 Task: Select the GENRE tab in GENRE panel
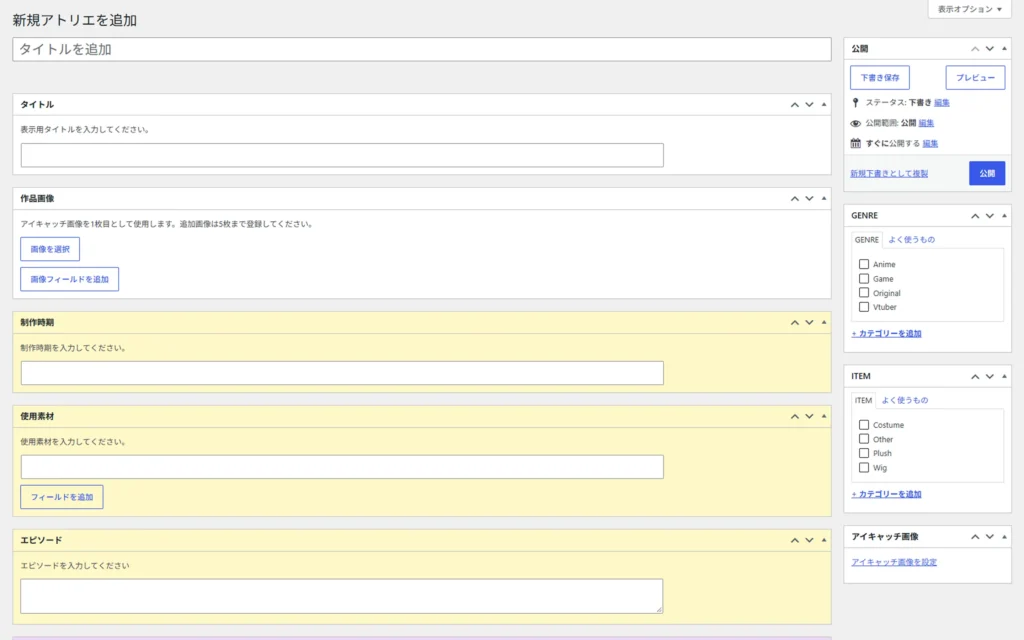867,240
